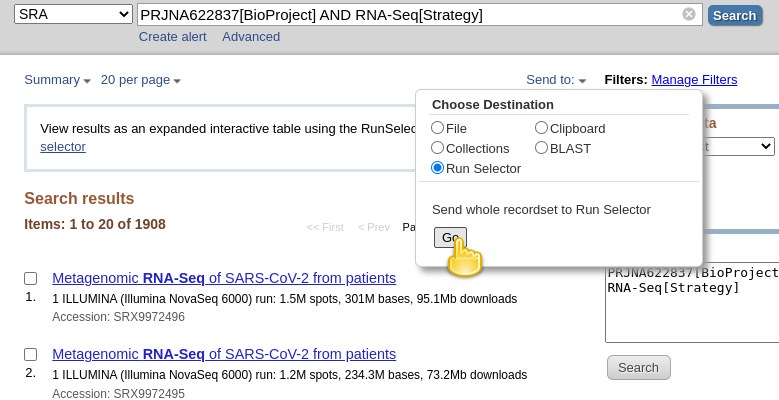Click the Go button
Image resolution: width=779 pixels, height=400 pixels.
450,237
